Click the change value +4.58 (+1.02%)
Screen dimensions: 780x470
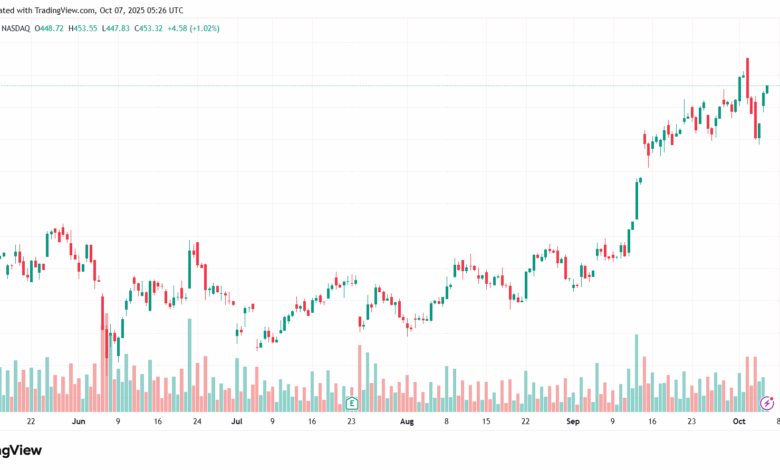(x=194, y=28)
